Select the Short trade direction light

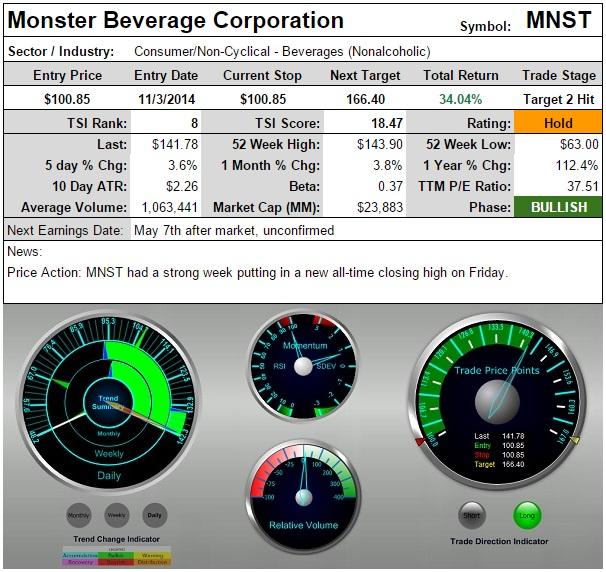coord(472,515)
